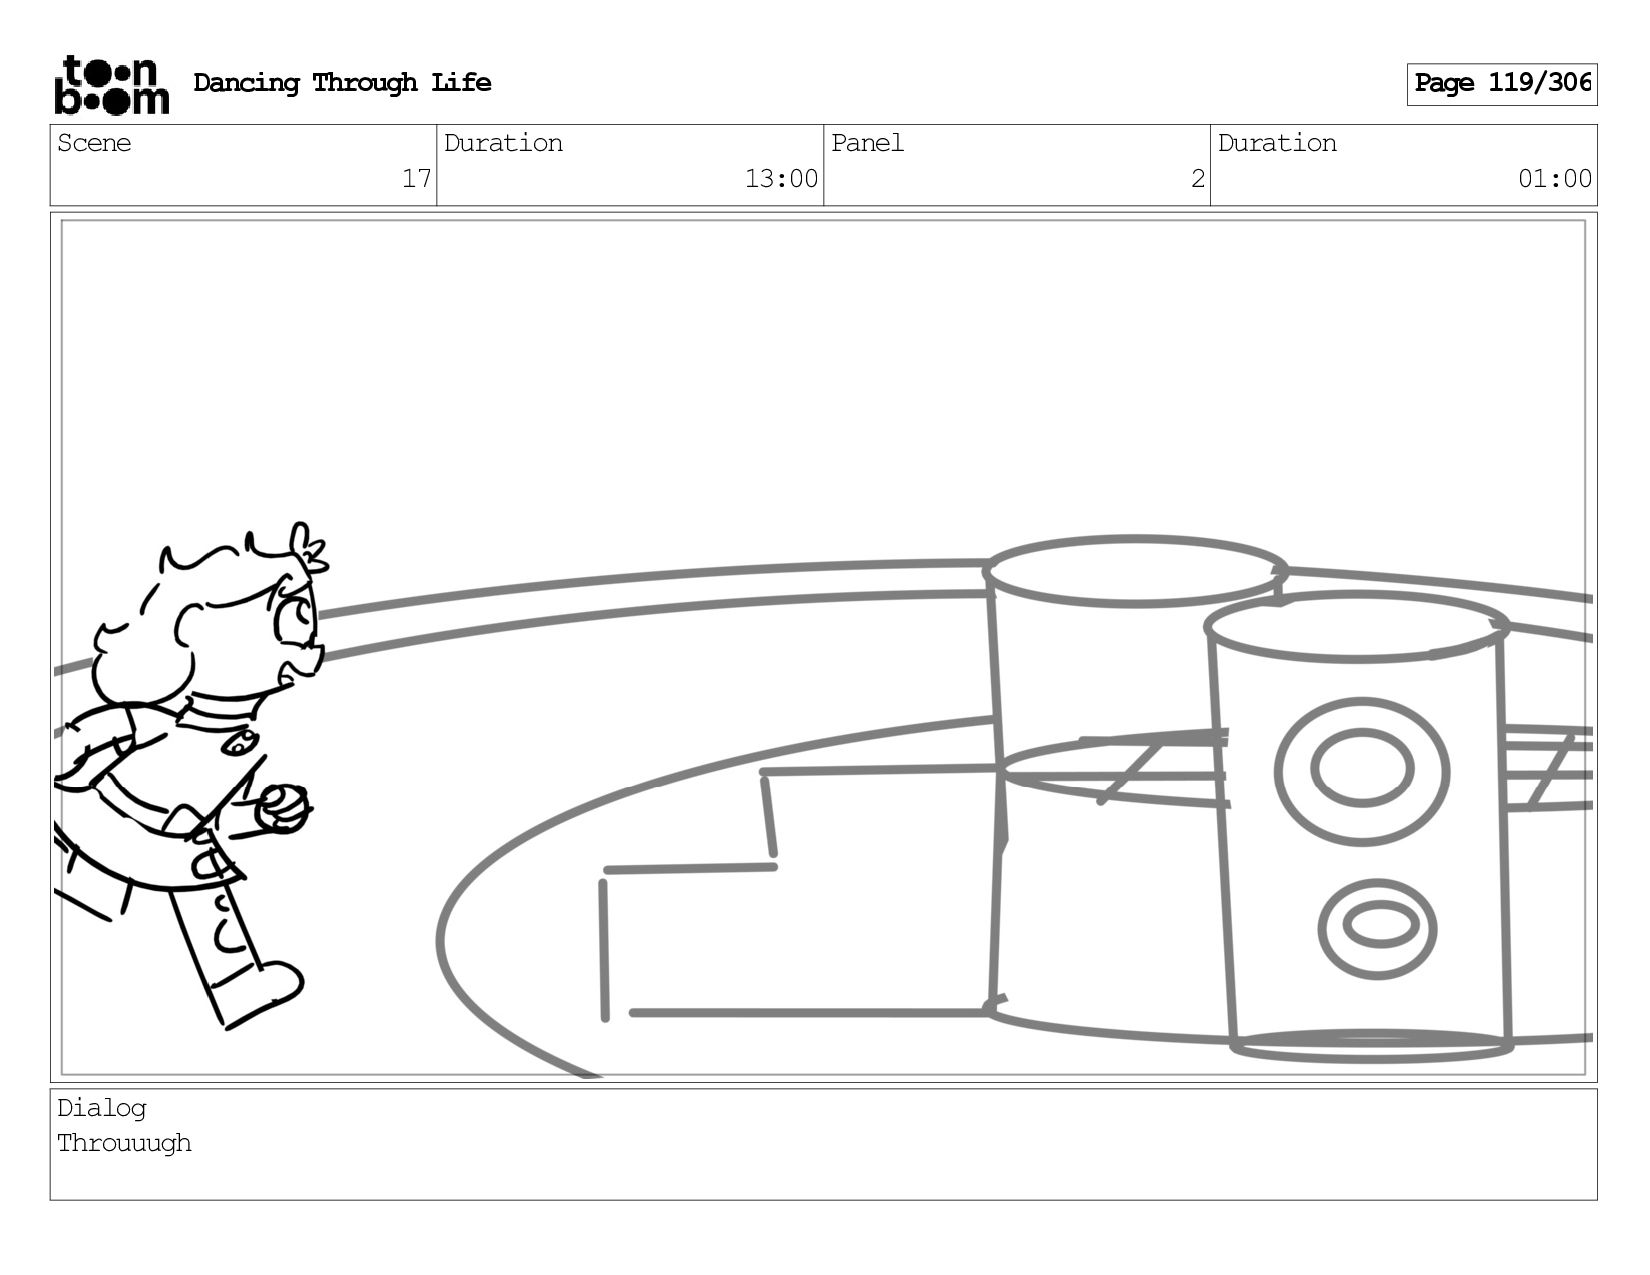
Task: Click the 'Scene' header label
Action: 94,143
